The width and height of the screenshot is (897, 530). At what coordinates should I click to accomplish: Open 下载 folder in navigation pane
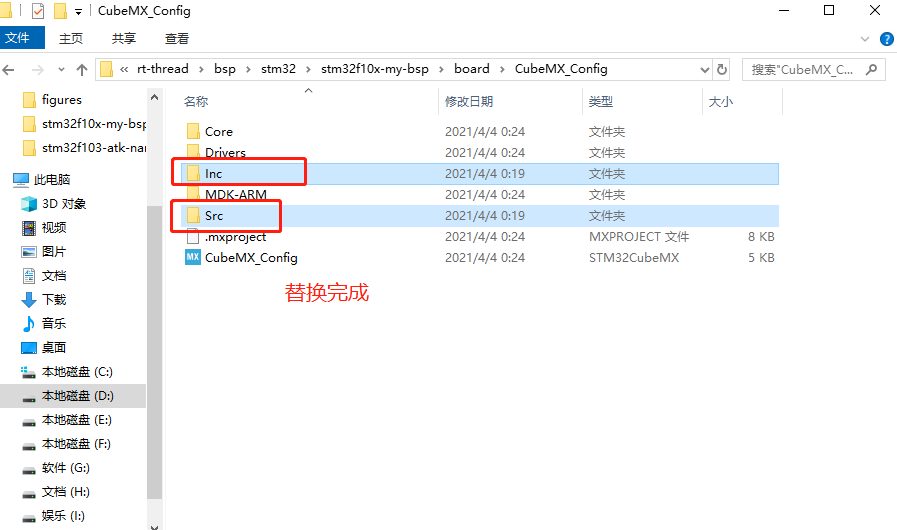[54, 299]
